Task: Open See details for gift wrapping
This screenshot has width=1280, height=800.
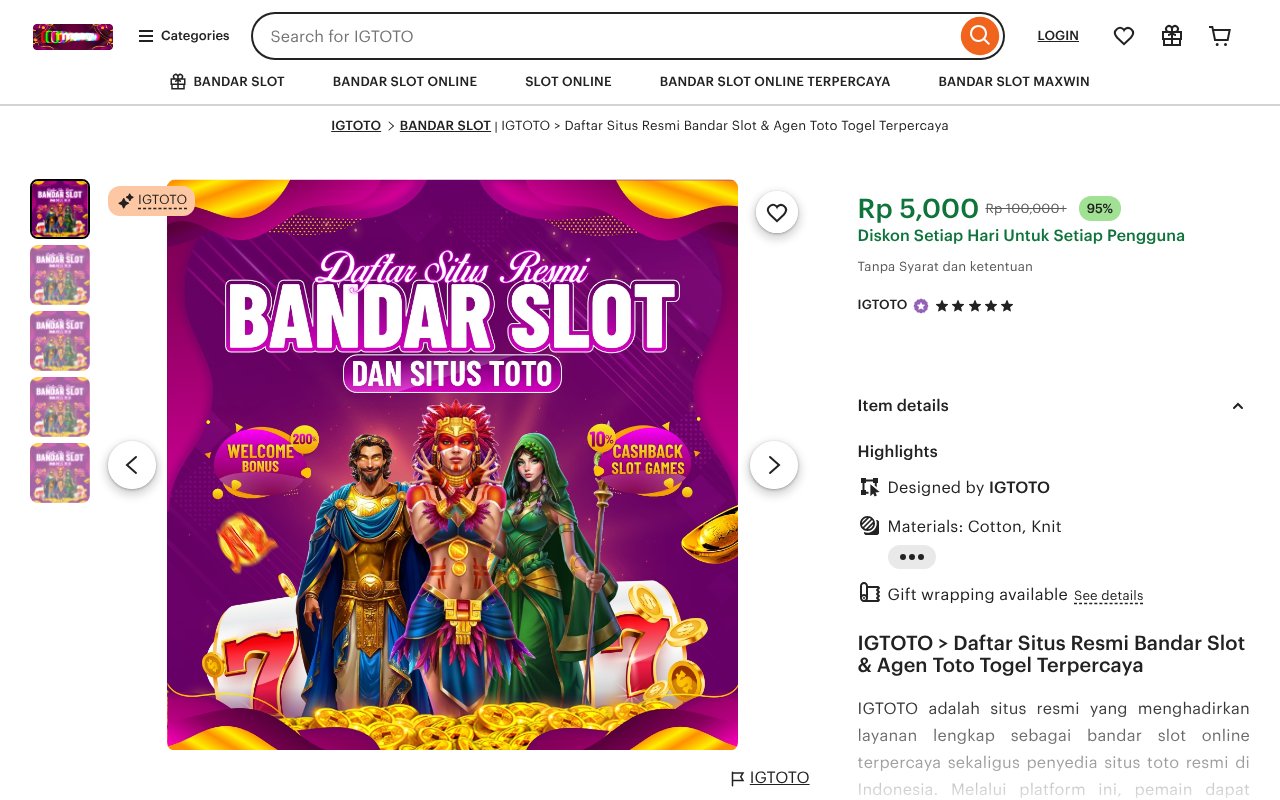Action: [1108, 595]
